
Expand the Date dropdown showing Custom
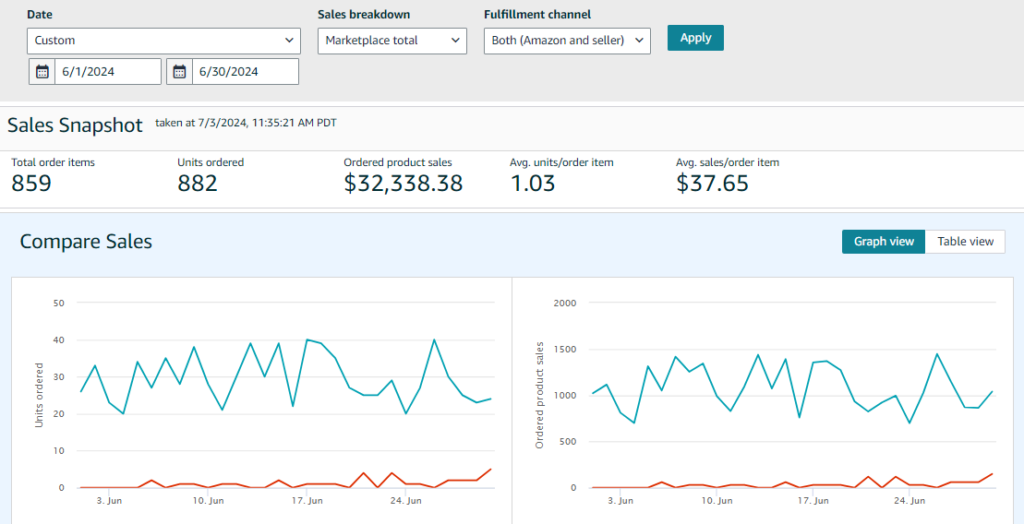pos(164,40)
